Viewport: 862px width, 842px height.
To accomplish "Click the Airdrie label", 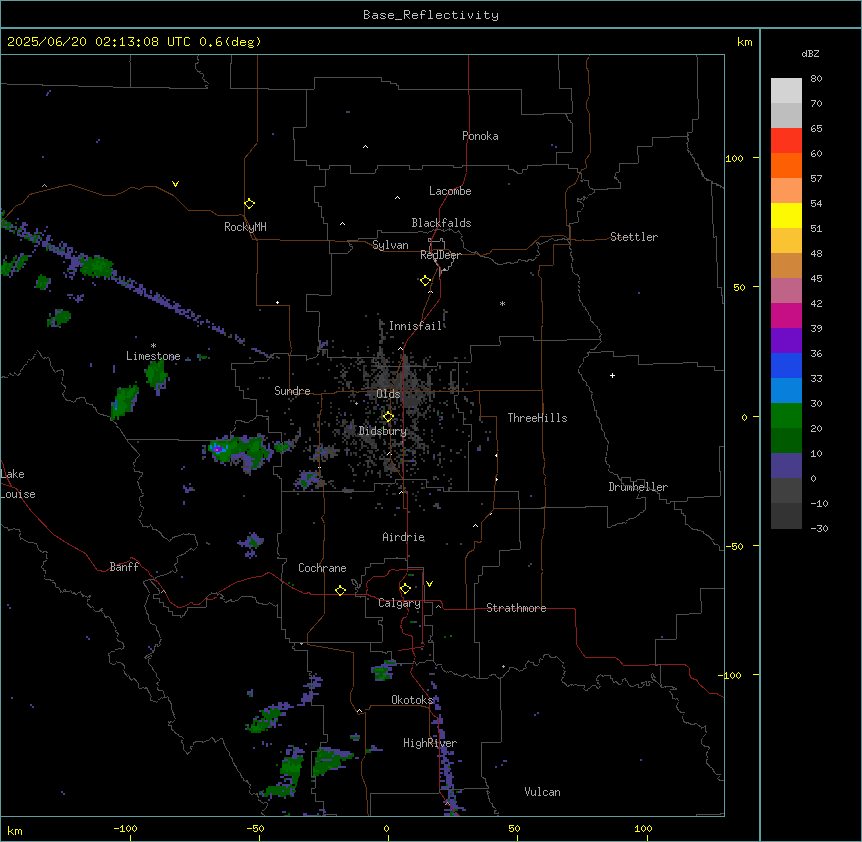I will (x=403, y=537).
